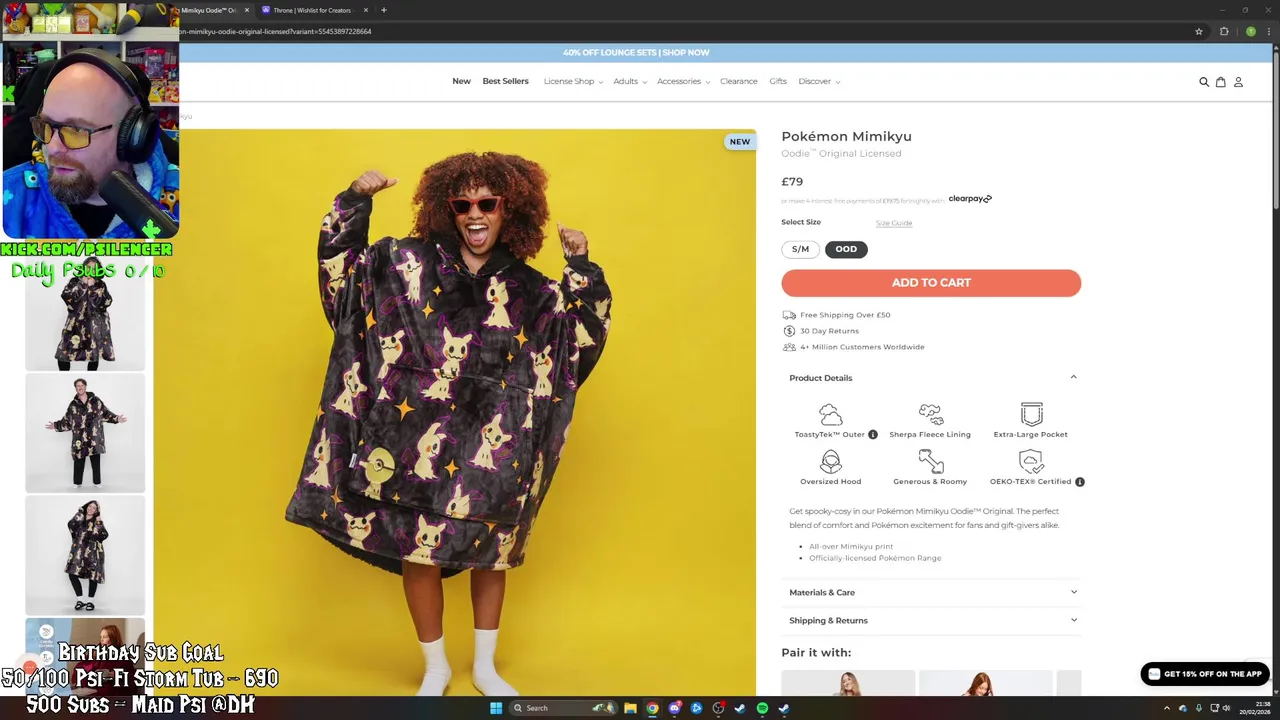Expand the Adults menu
Viewport: 1280px width, 720px height.
pyautogui.click(x=630, y=81)
